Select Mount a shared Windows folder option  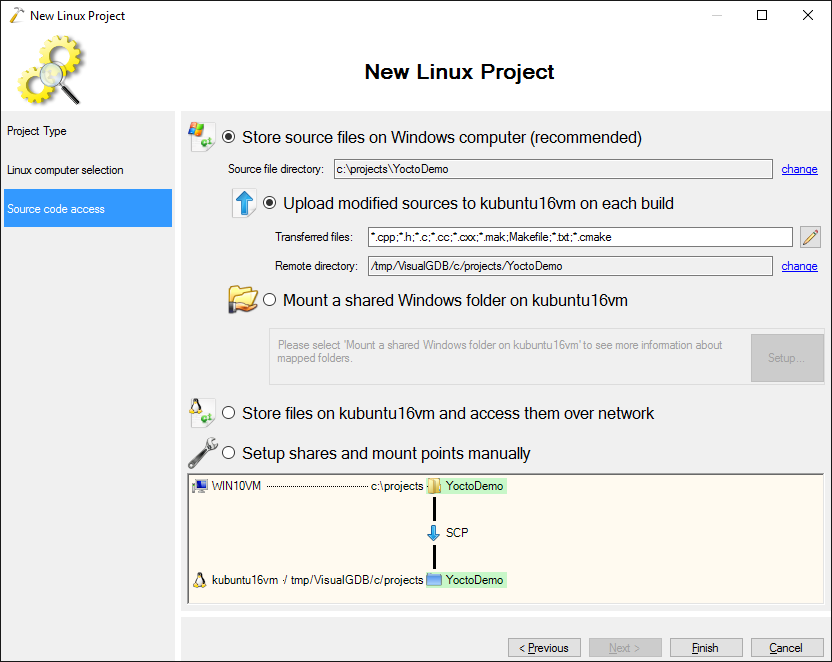click(x=270, y=300)
